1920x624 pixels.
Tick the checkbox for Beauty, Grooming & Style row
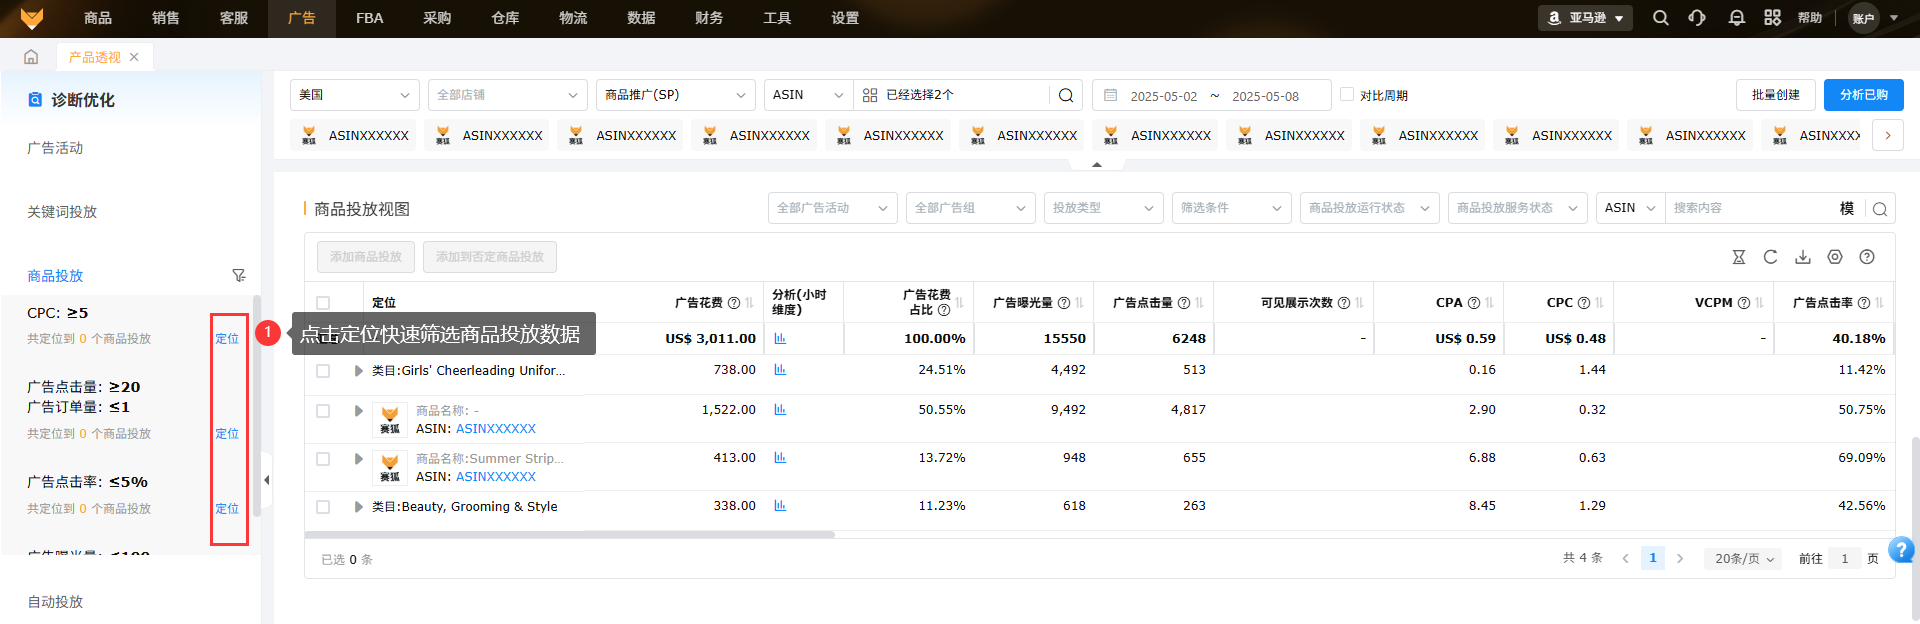[x=323, y=507]
